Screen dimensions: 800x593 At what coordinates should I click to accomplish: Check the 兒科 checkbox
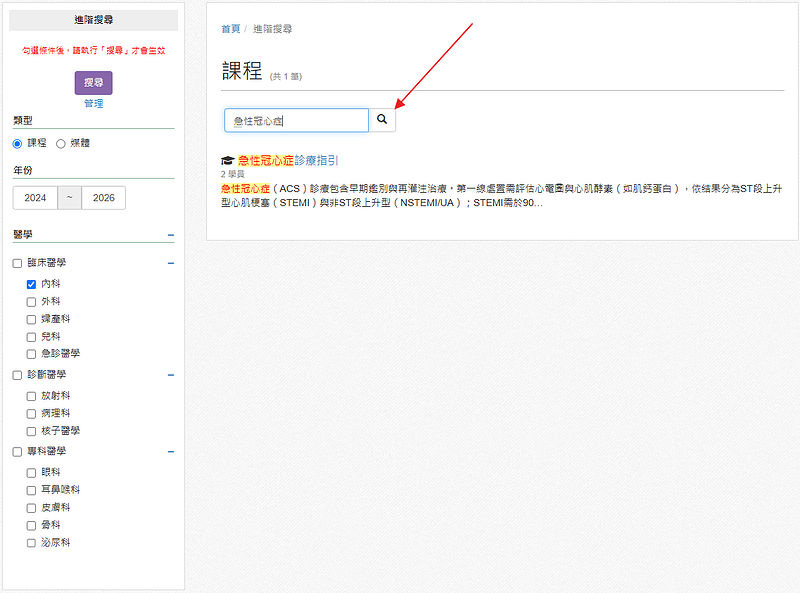point(31,337)
